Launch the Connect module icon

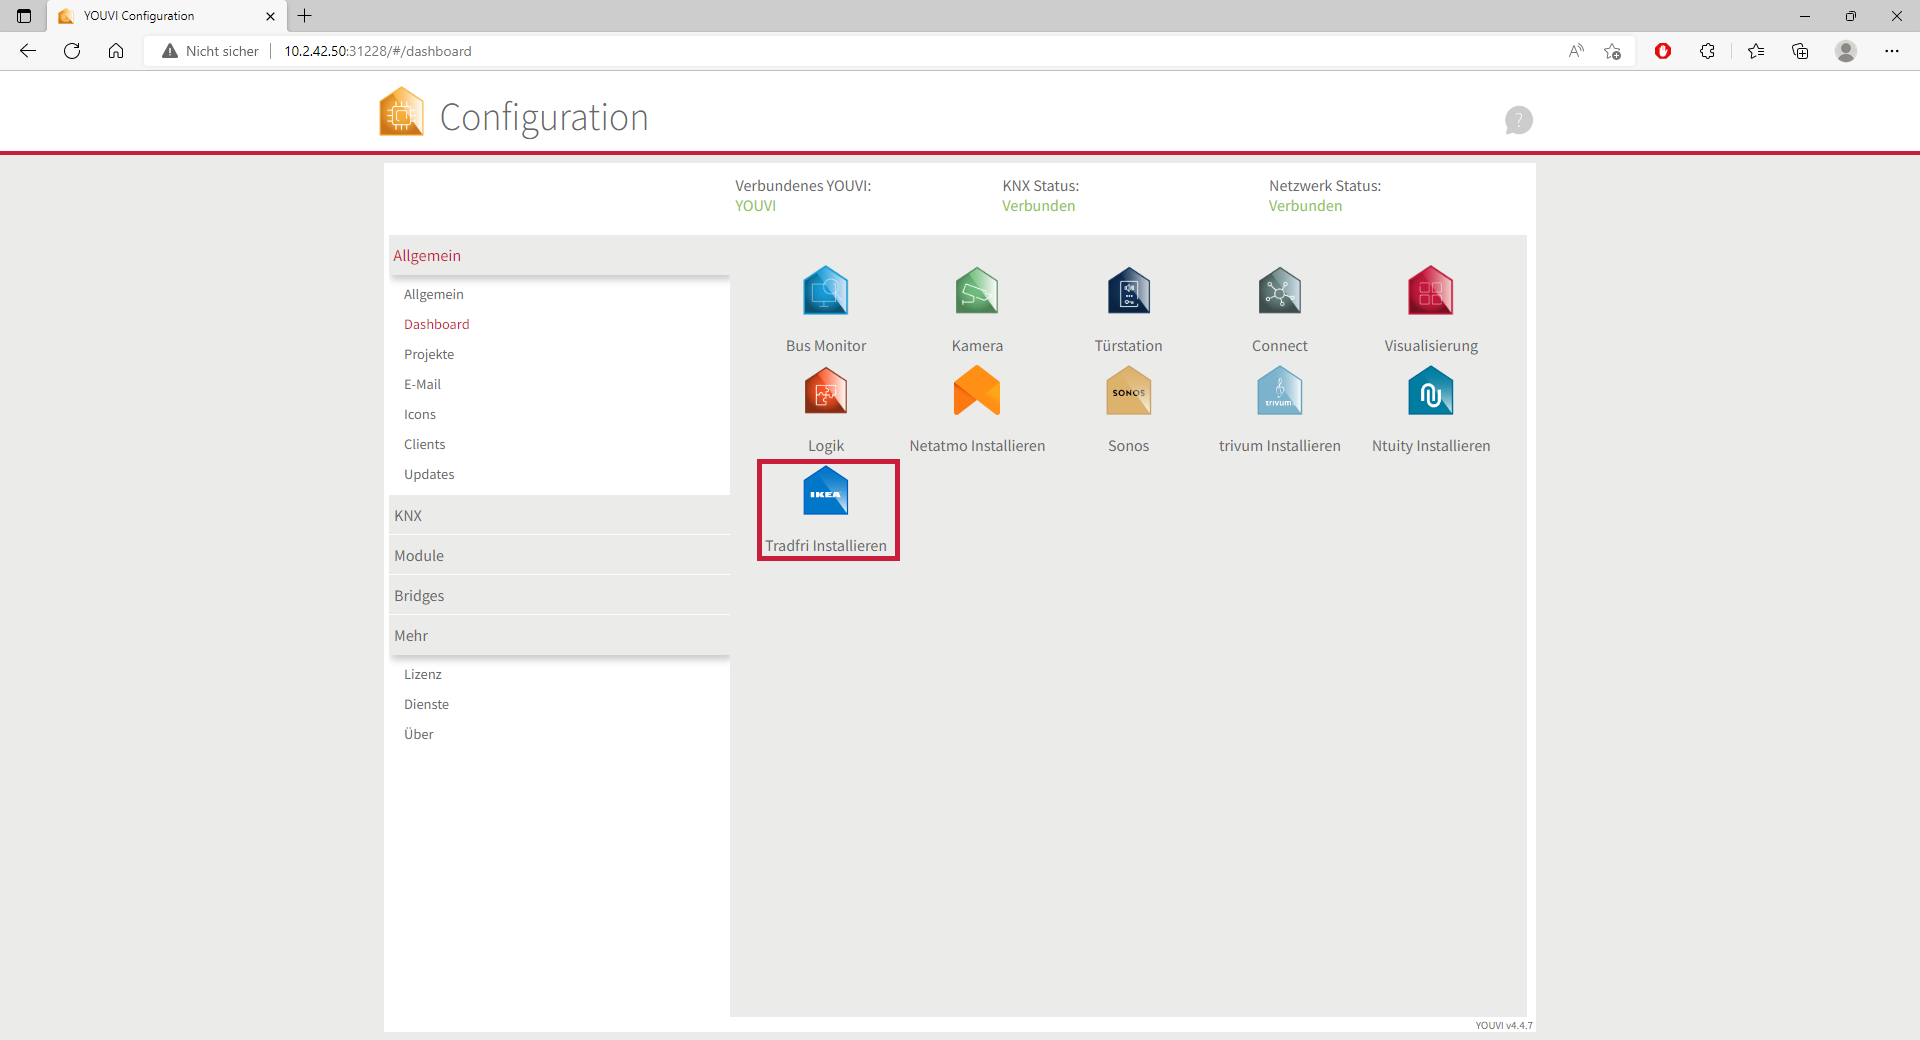(x=1279, y=291)
